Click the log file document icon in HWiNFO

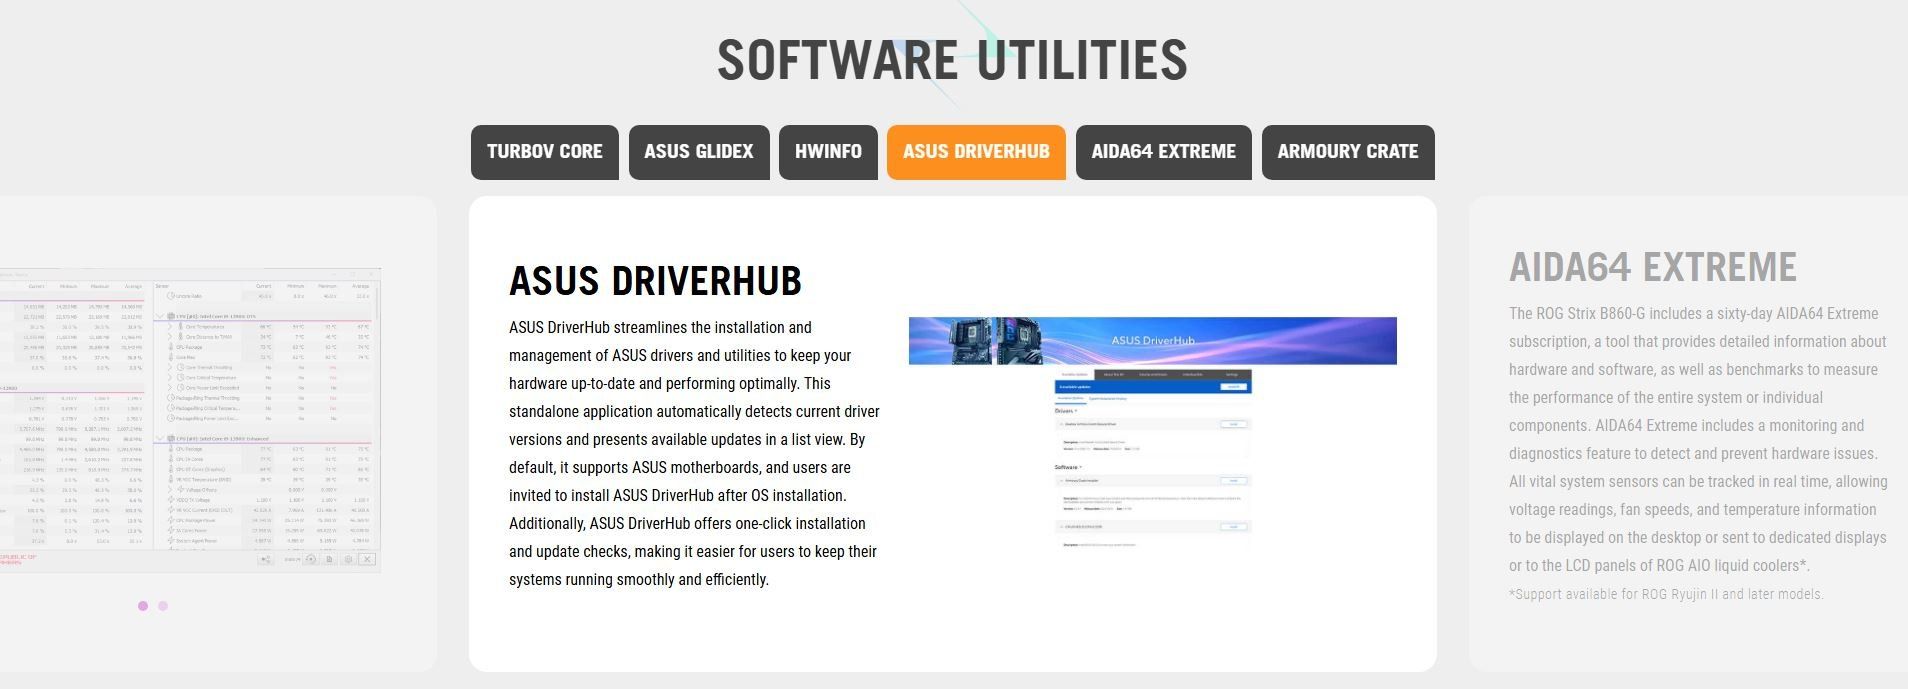coord(329,559)
